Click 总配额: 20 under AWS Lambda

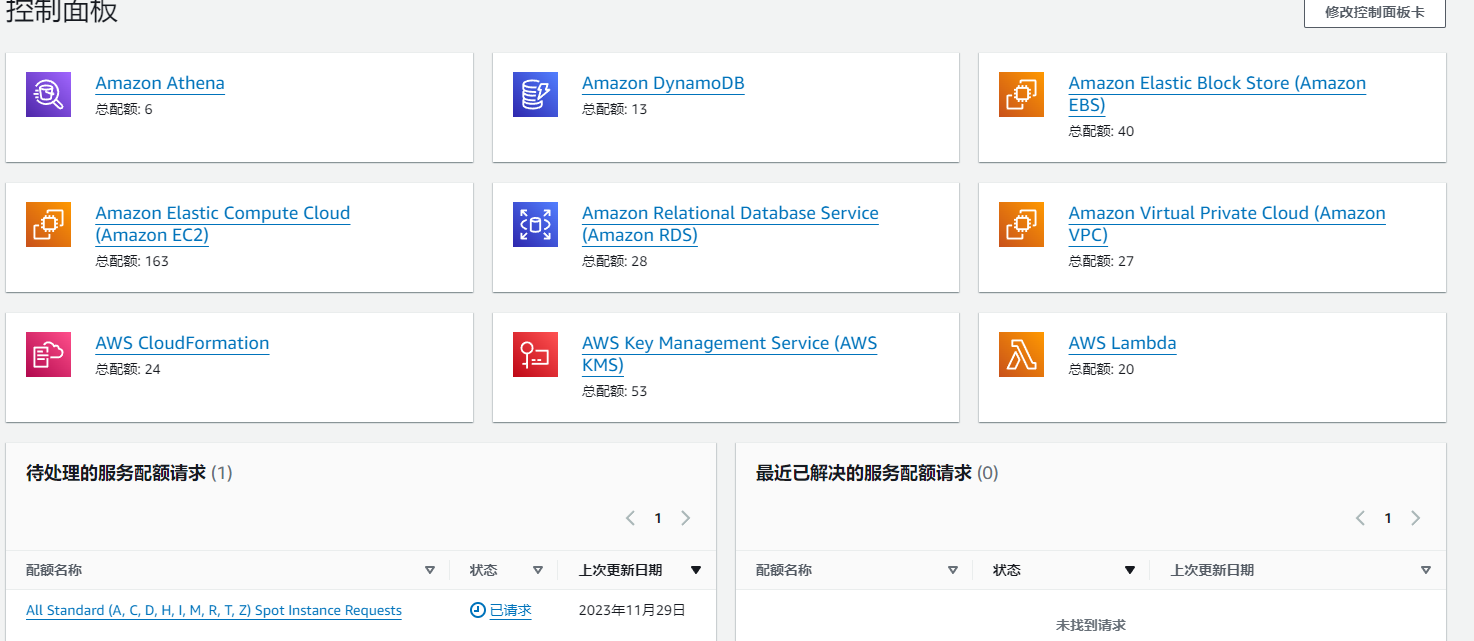click(x=1101, y=369)
